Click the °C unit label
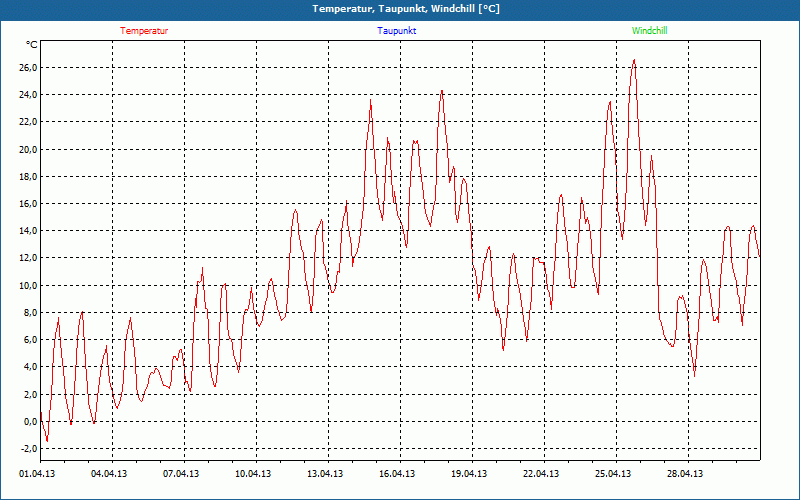This screenshot has width=800, height=500. [x=32, y=45]
